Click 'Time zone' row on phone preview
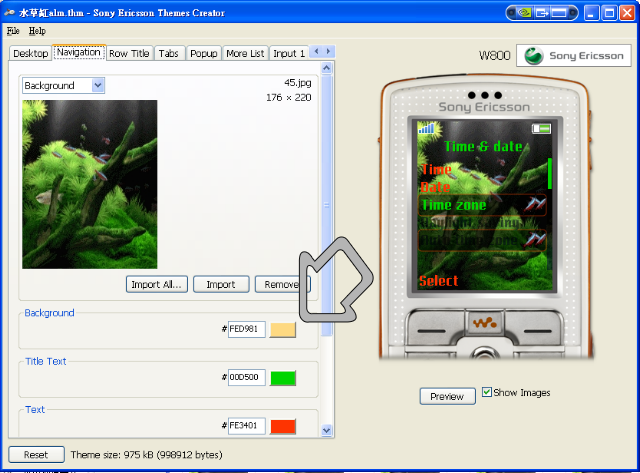This screenshot has width=640, height=473. tap(482, 204)
